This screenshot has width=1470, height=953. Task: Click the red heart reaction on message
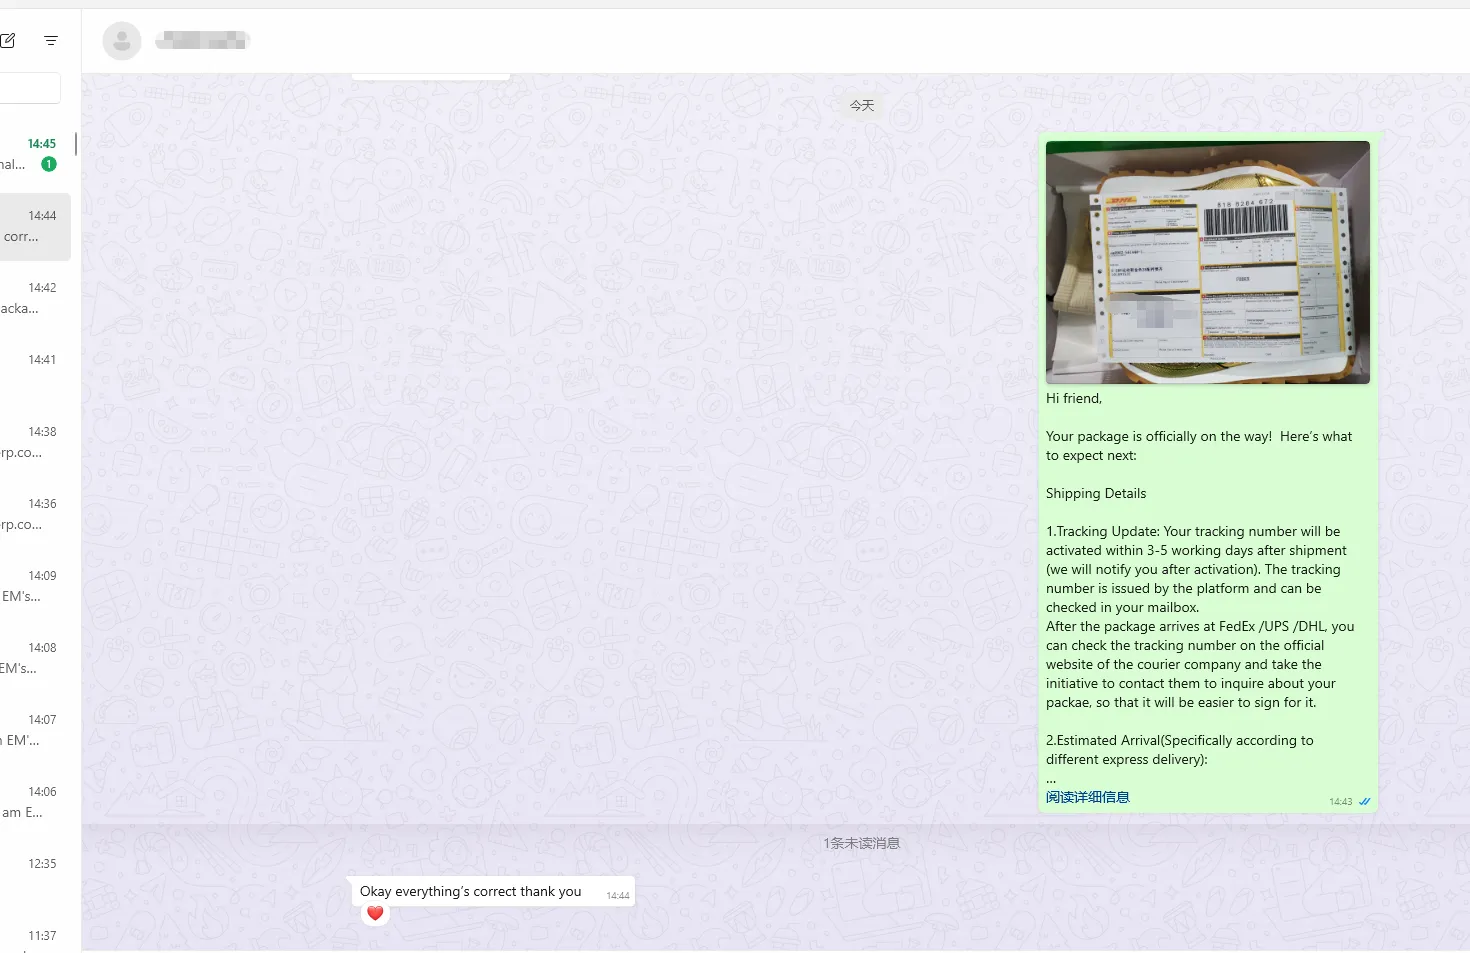point(375,913)
